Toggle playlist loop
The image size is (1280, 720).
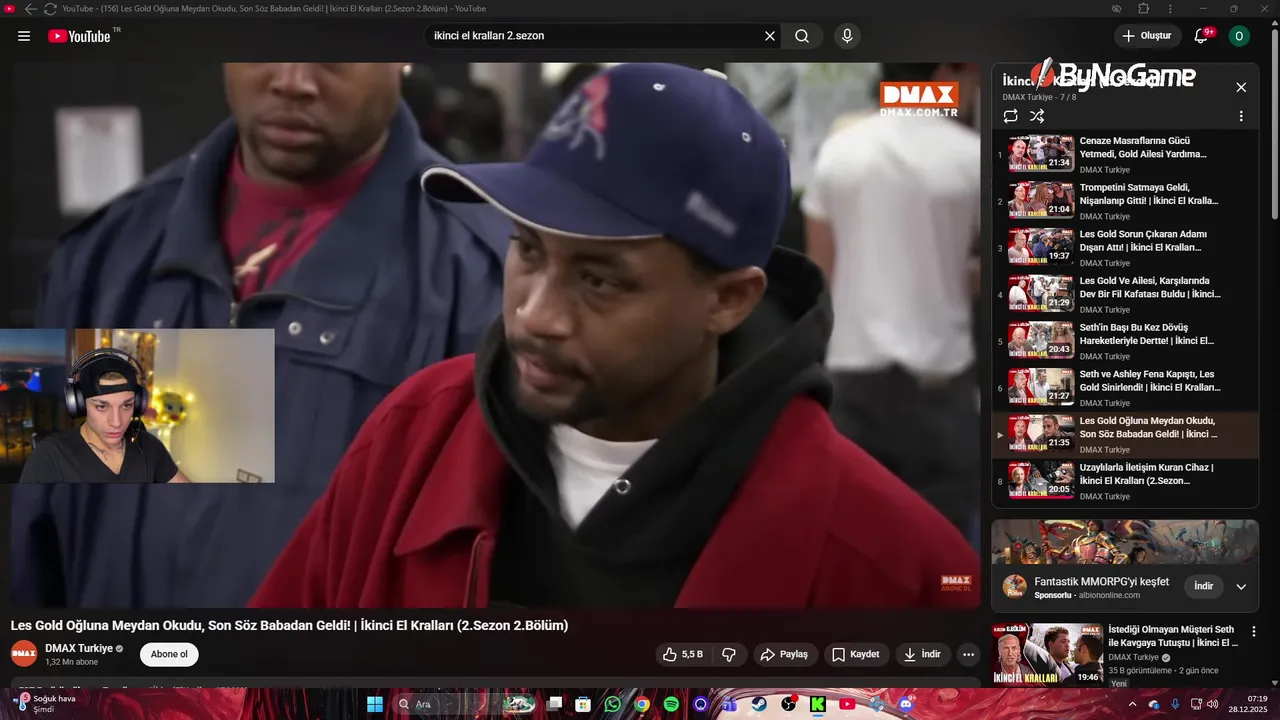(1011, 116)
